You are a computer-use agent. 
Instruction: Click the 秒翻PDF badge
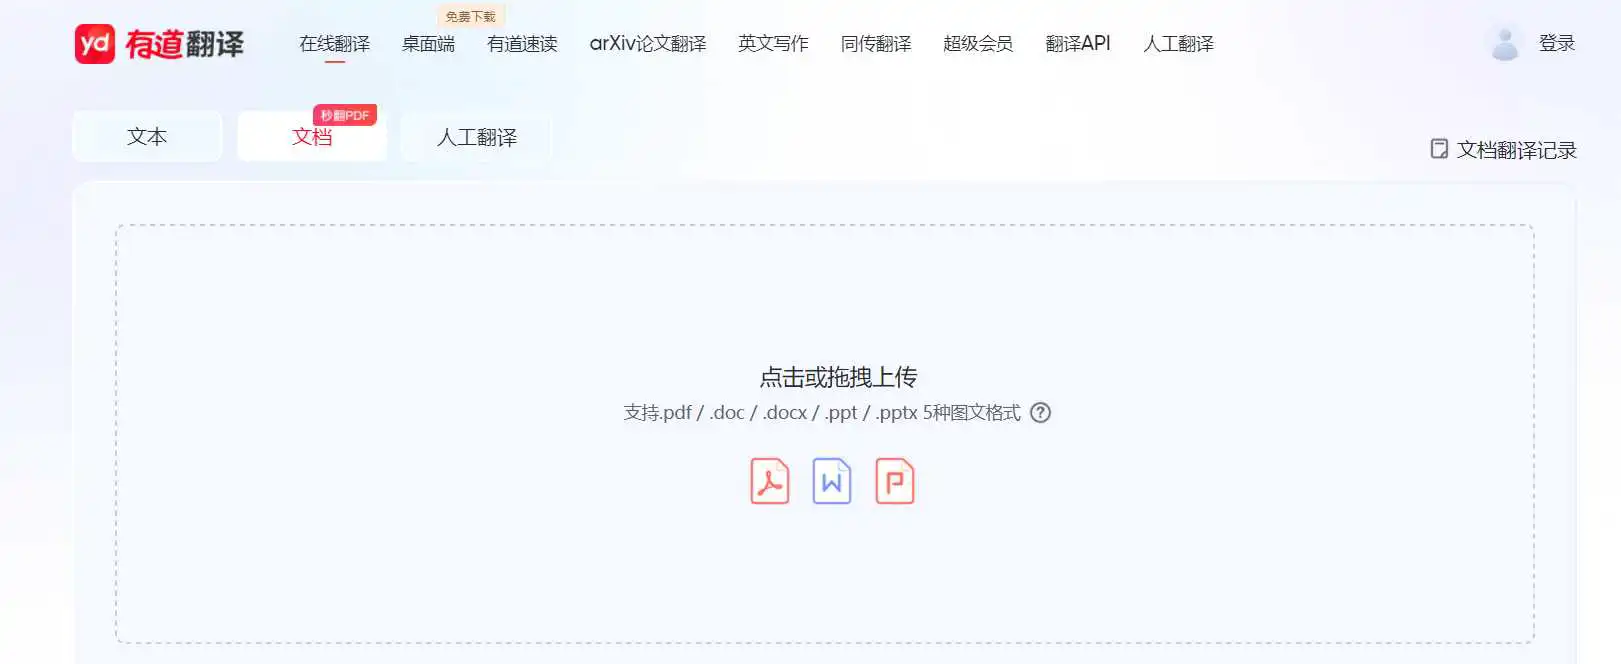345,115
